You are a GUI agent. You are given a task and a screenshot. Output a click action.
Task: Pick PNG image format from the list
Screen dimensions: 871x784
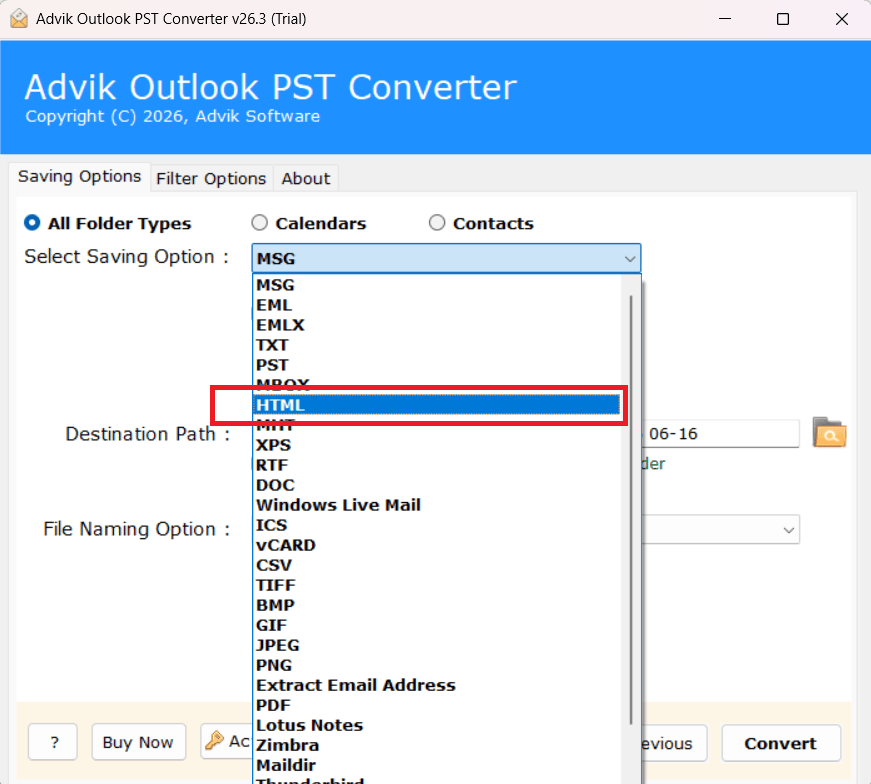tap(437, 665)
